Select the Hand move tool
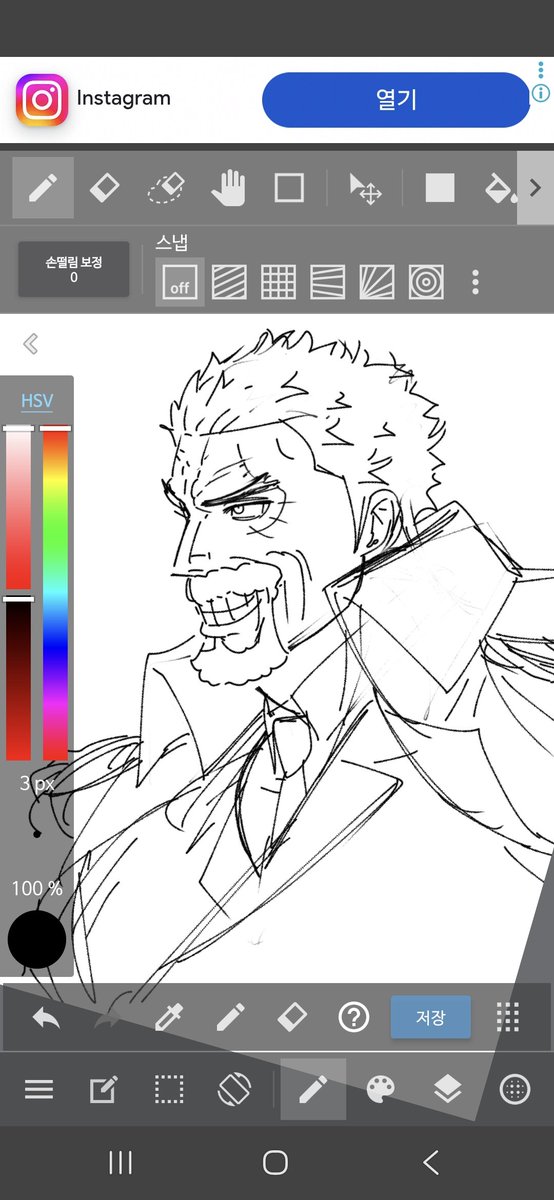Screen dimensions: 554x1200 pyautogui.click(x=229, y=187)
